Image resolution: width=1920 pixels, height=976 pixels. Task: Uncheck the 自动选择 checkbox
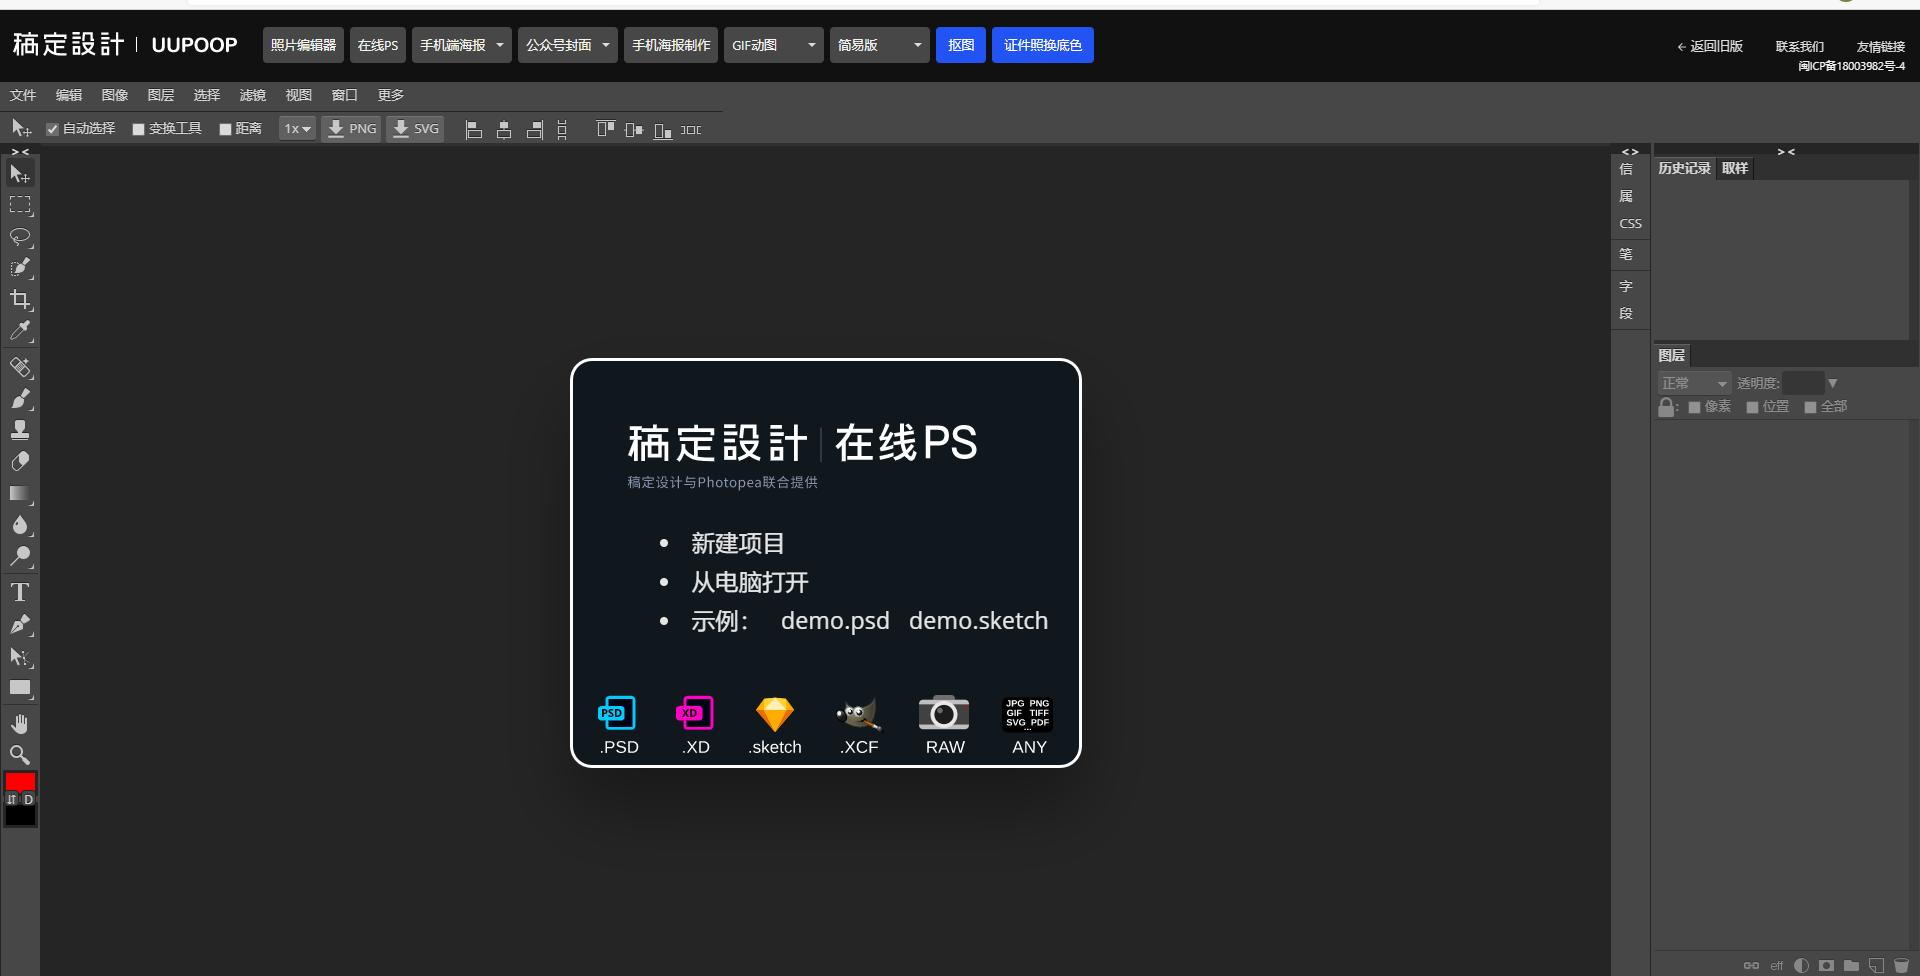(54, 128)
